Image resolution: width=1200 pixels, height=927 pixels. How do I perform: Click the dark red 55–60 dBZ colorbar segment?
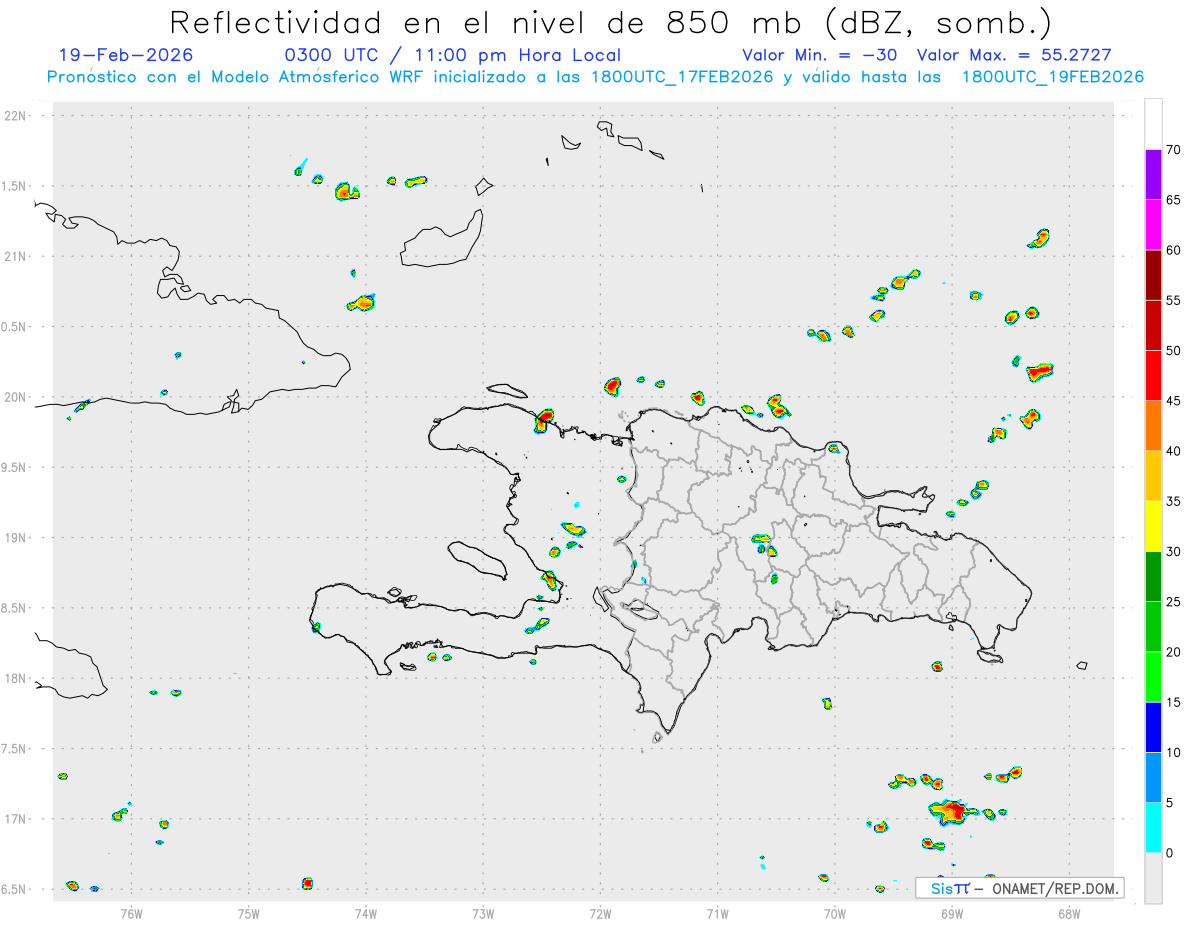1153,275
